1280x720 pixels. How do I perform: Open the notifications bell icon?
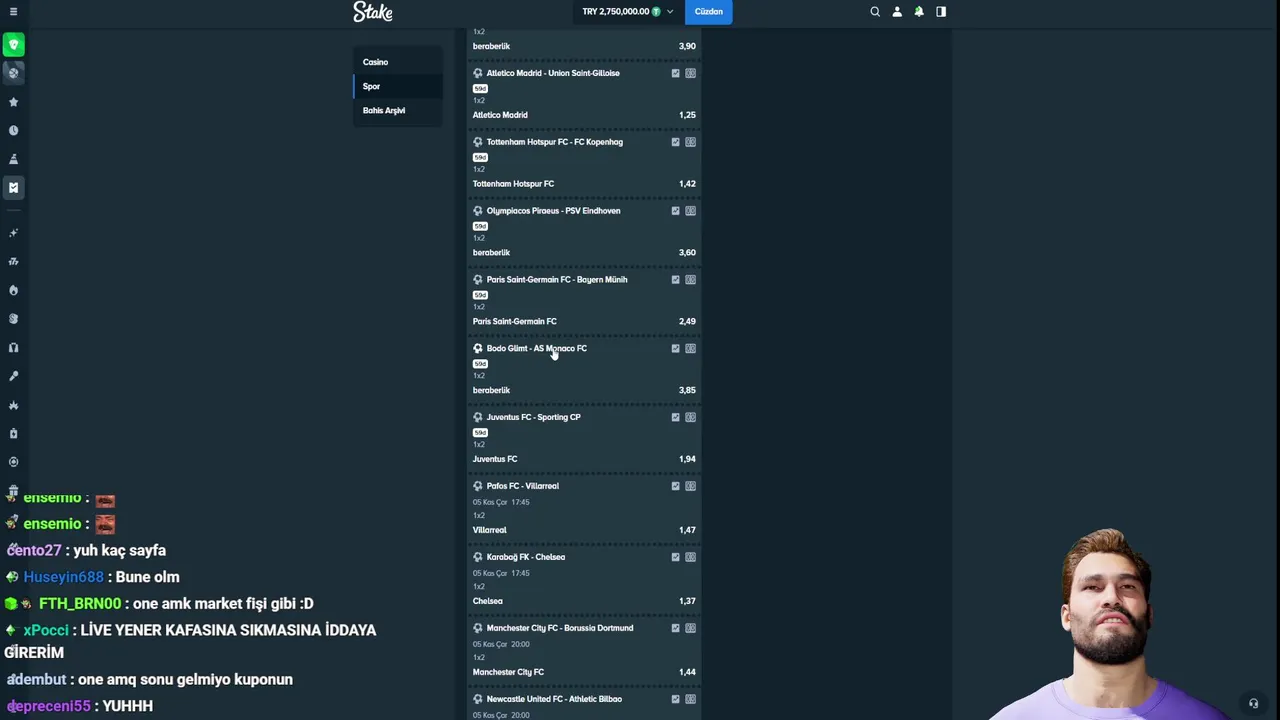[x=919, y=12]
